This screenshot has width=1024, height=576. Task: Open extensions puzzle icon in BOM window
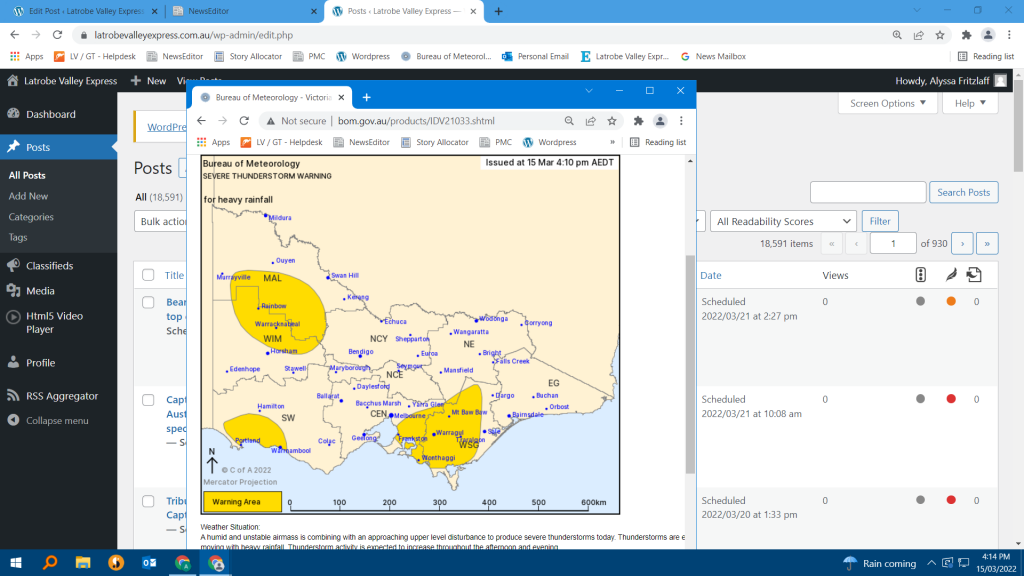pyautogui.click(x=638, y=121)
